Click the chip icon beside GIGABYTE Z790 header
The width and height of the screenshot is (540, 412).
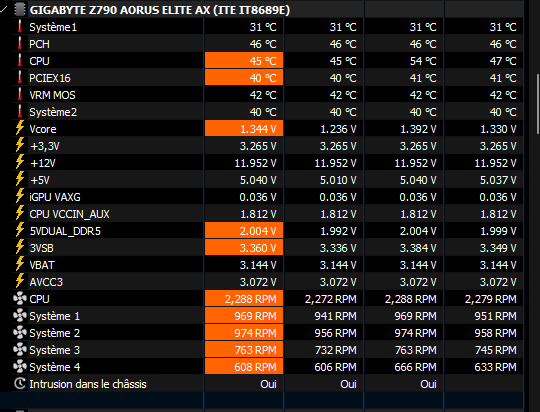[20, 10]
